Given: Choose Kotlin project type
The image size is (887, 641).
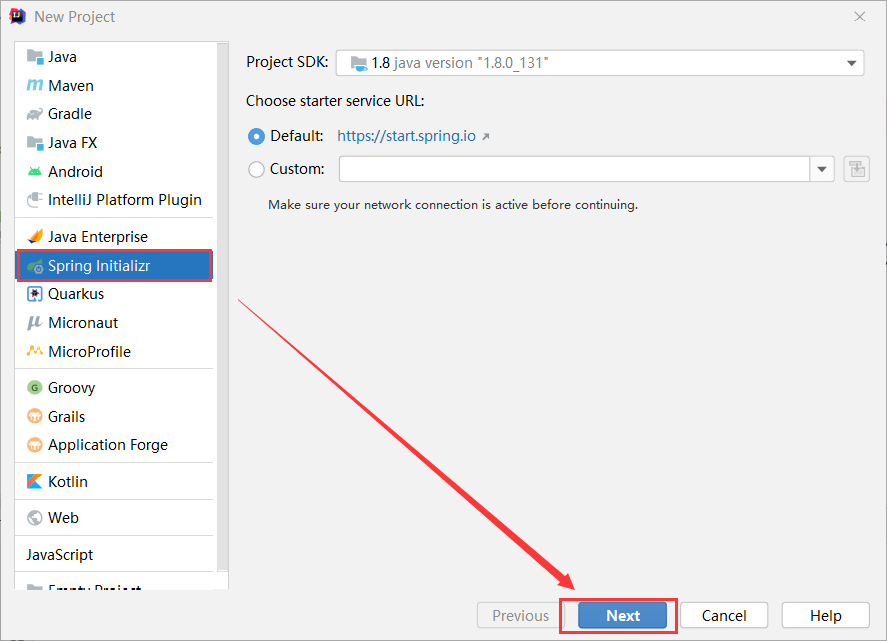Looking at the screenshot, I should (114, 481).
